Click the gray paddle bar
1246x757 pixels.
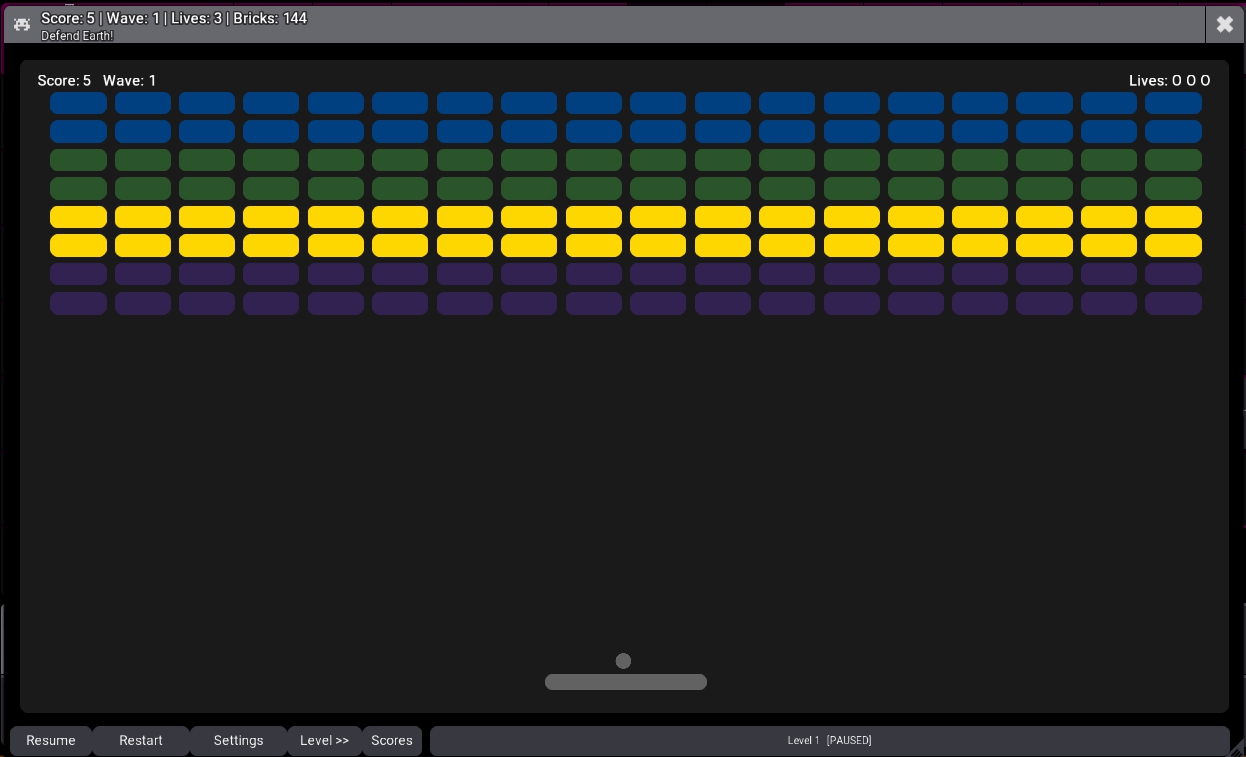pos(626,682)
